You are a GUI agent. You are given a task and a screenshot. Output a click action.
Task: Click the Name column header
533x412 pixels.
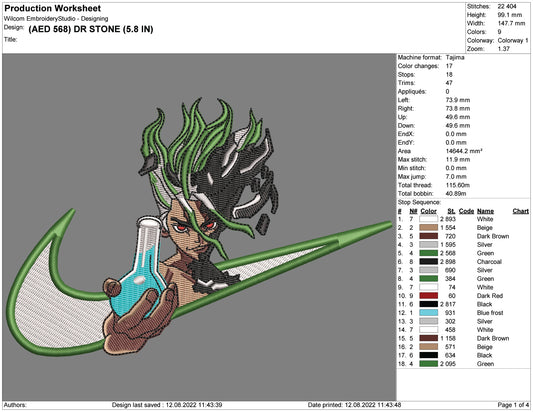pyautogui.click(x=485, y=211)
